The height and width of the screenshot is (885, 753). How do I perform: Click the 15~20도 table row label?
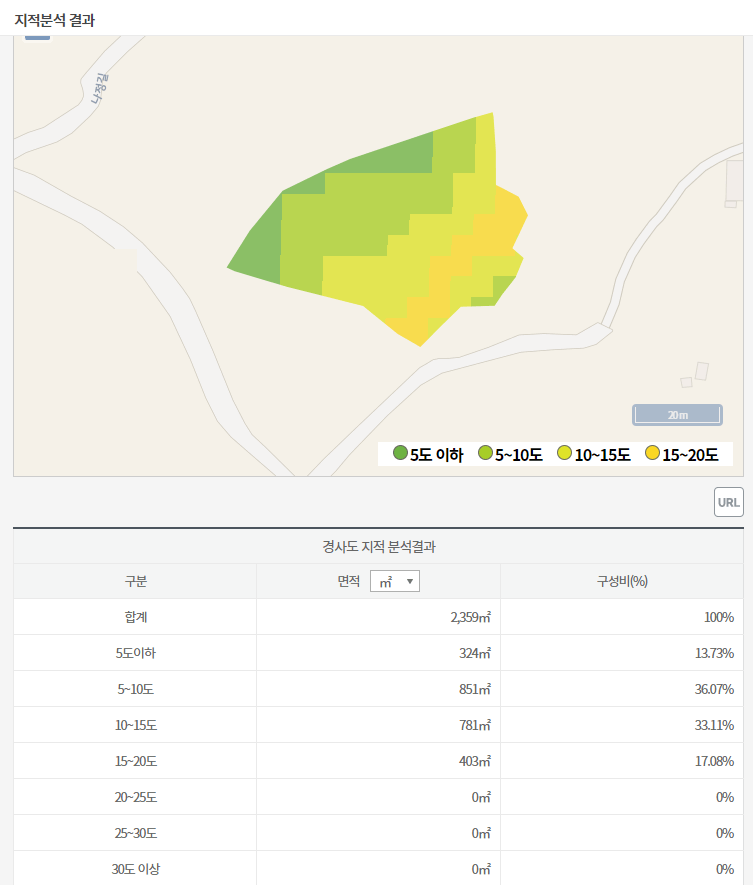tap(135, 761)
